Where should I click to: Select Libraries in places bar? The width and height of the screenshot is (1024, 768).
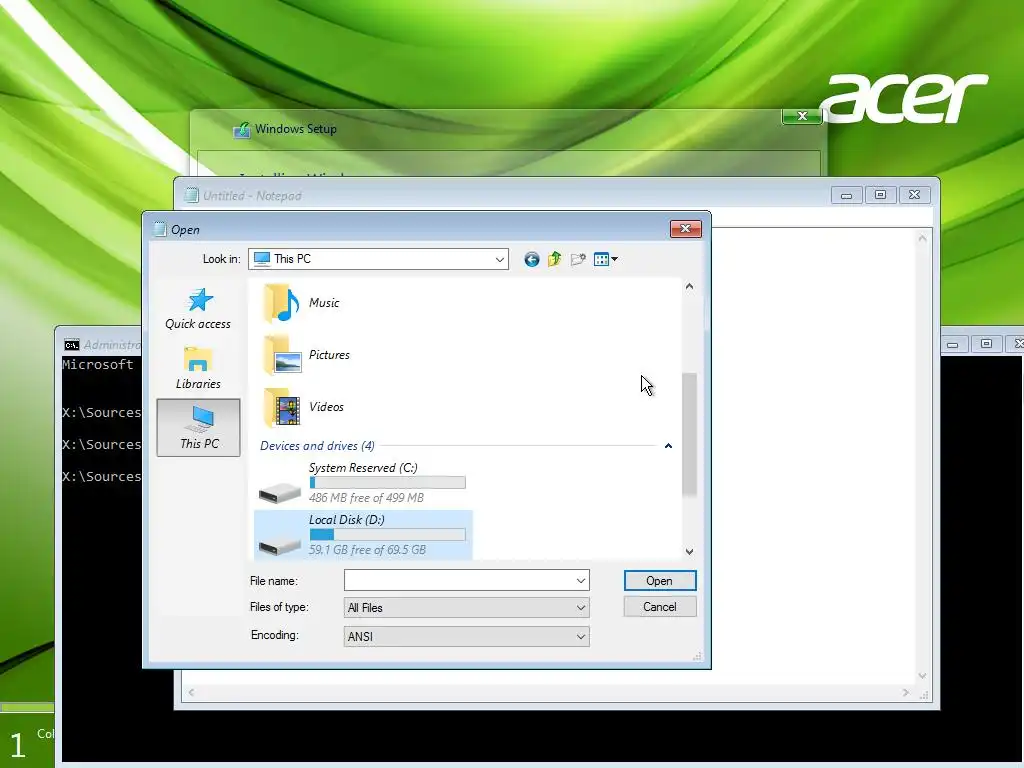pos(198,368)
